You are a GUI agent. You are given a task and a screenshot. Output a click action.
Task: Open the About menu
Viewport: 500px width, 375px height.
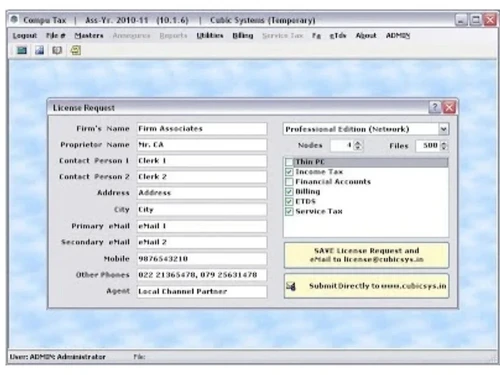click(x=366, y=35)
